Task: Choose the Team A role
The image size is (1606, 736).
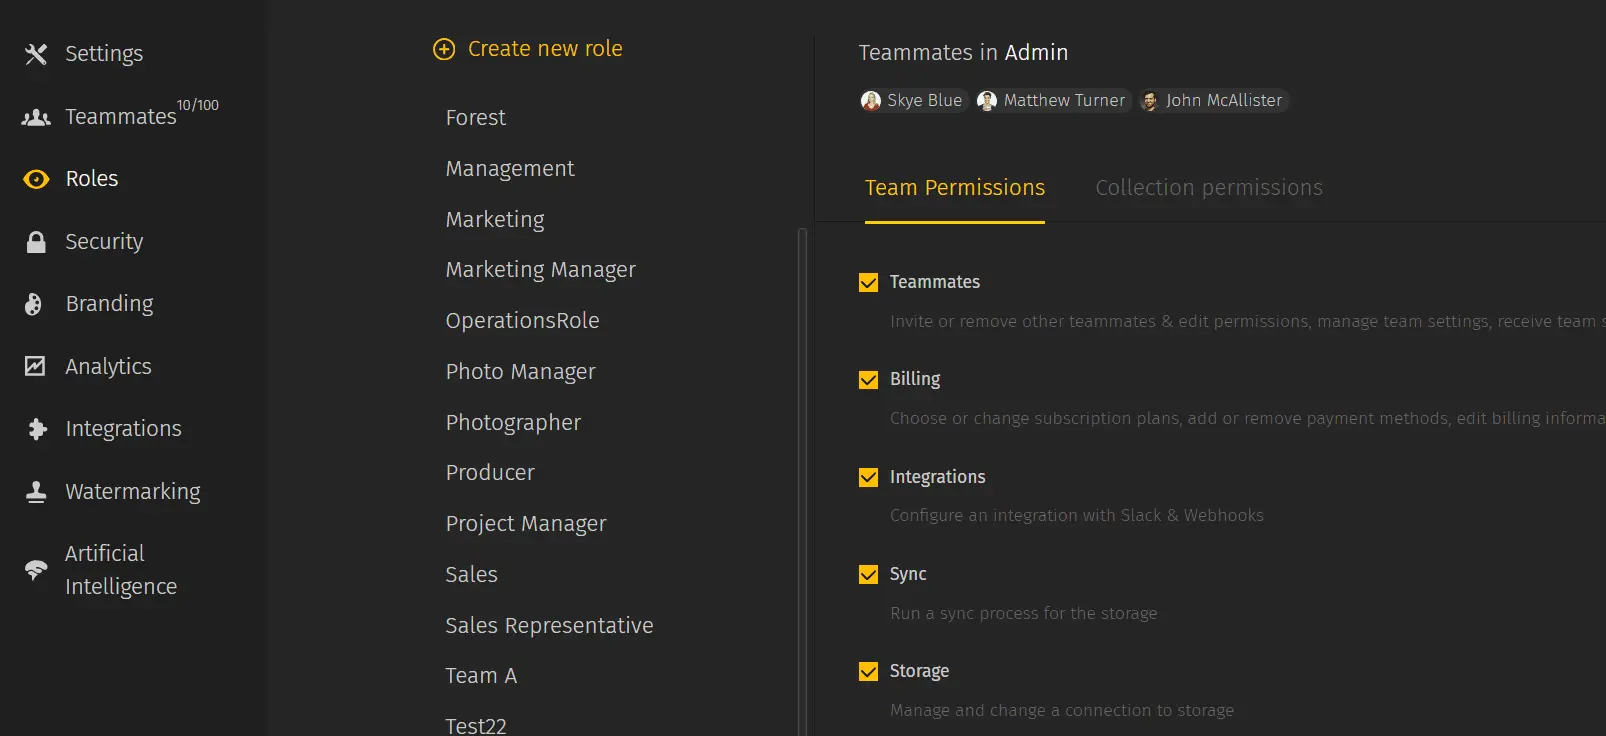Action: tap(482, 676)
